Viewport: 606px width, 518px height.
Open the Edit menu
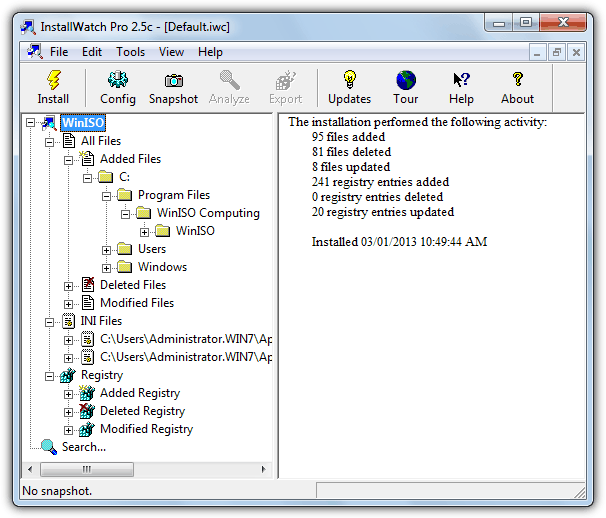coord(92,52)
